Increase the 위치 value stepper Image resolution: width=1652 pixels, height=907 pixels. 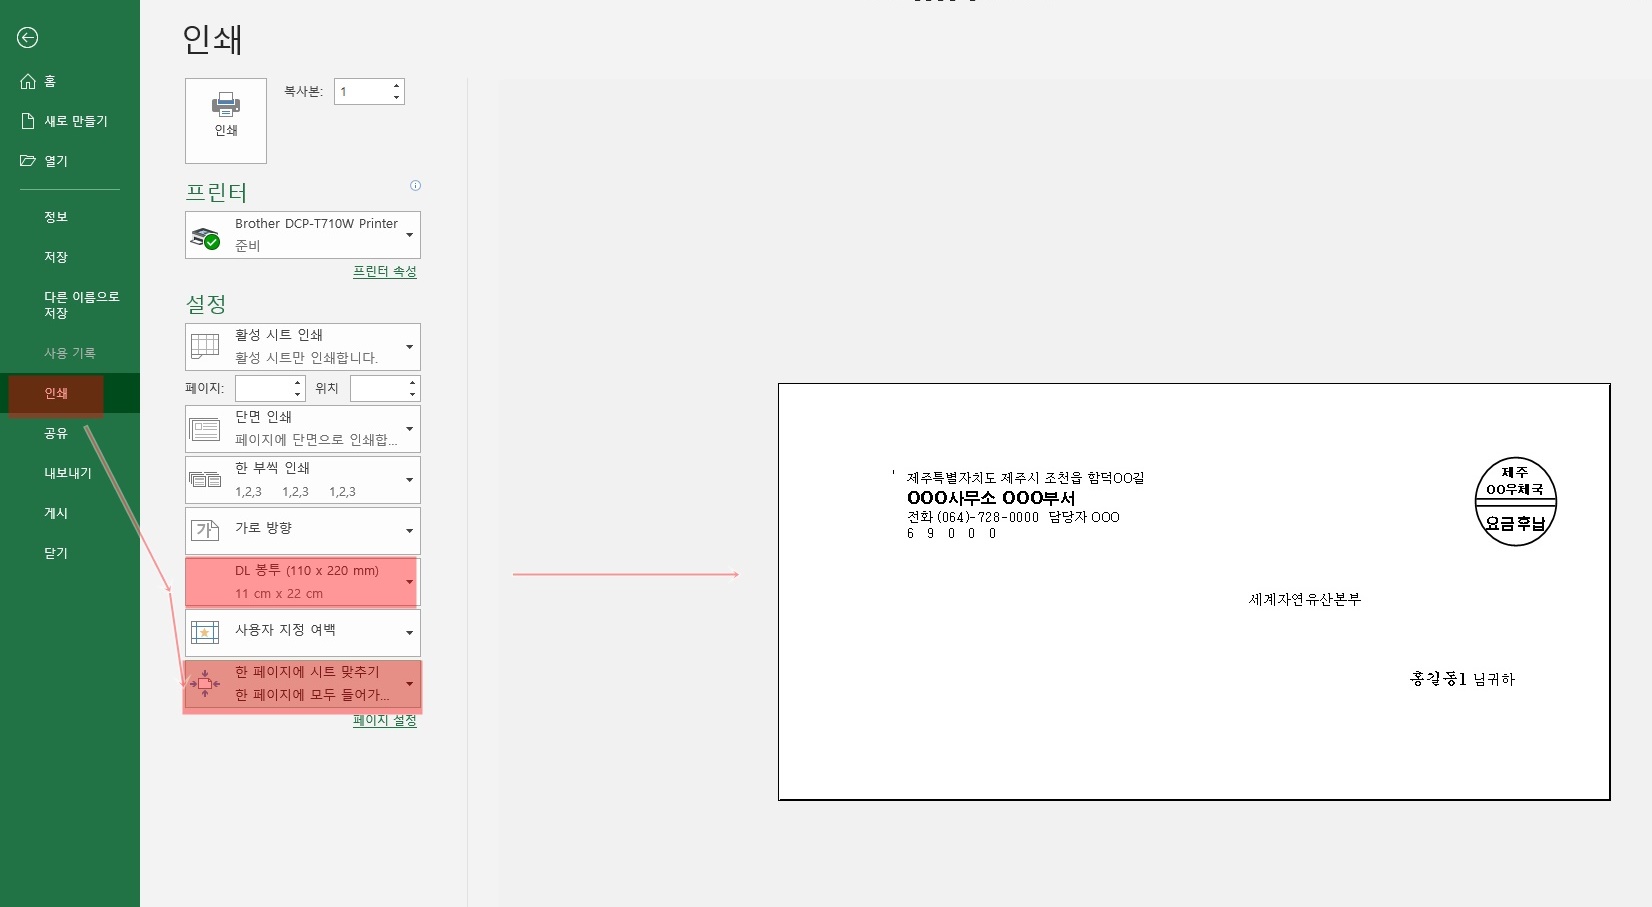click(x=413, y=382)
